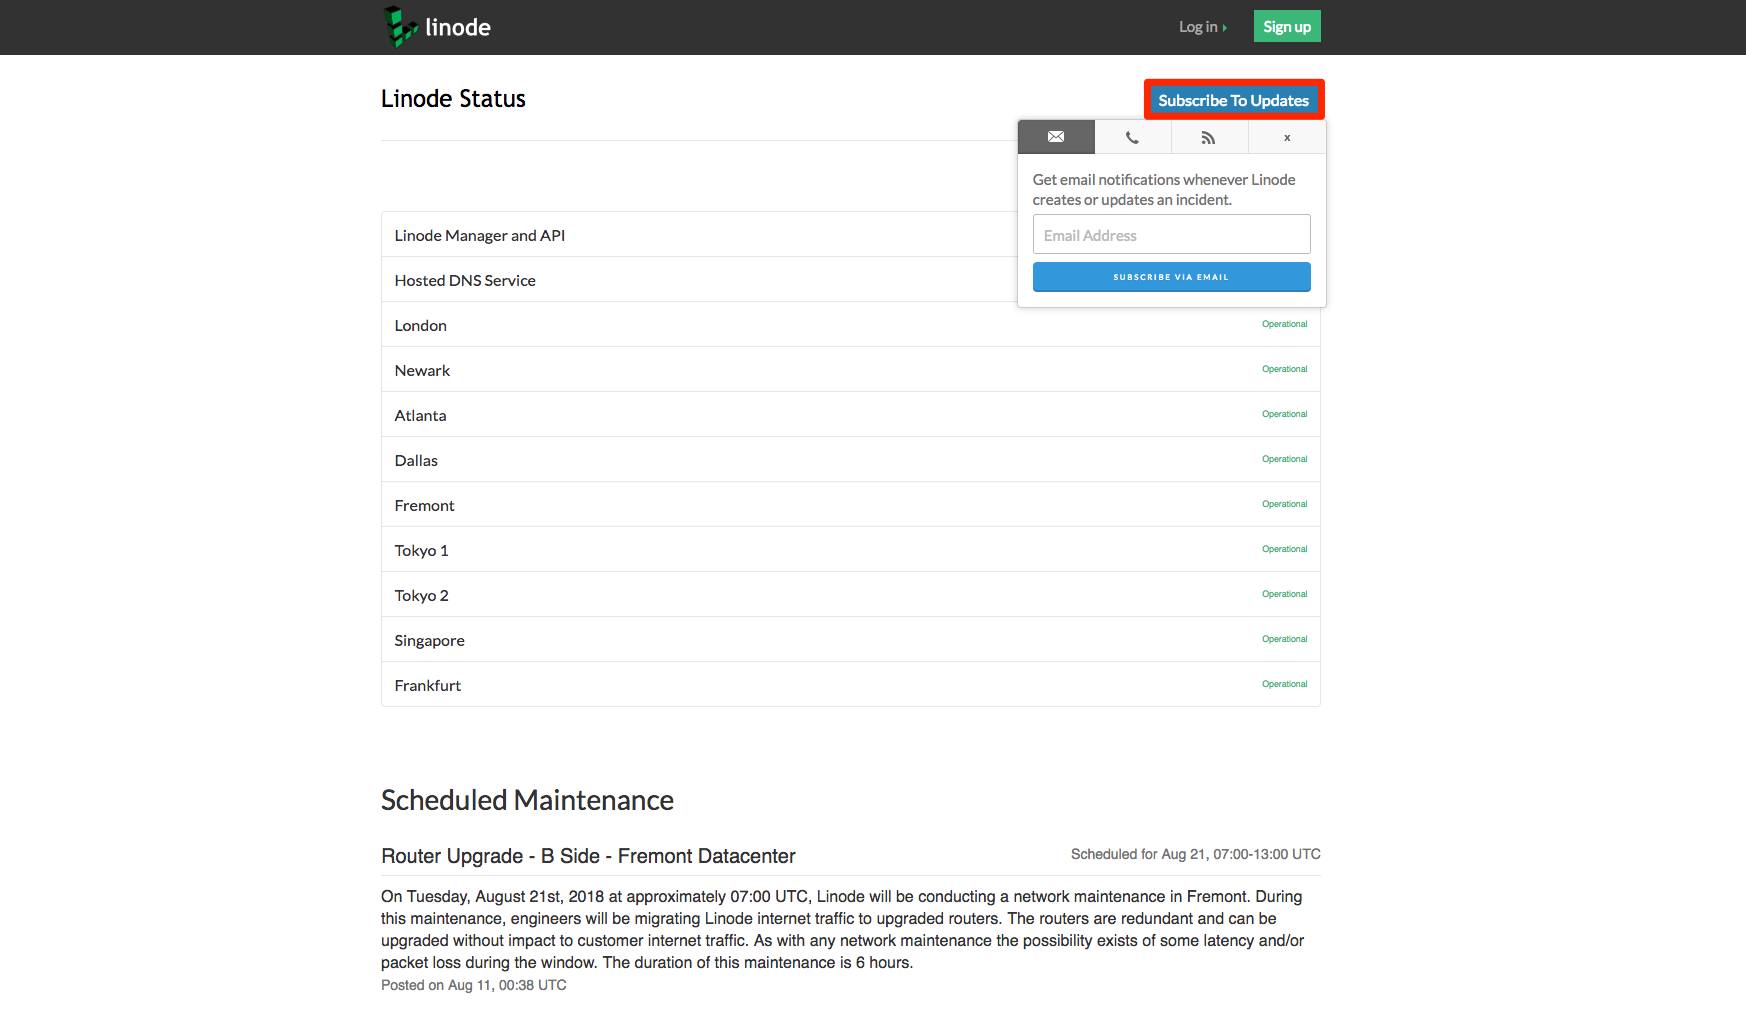Open the London Operational status link
The width and height of the screenshot is (1746, 1030).
coord(1283,324)
